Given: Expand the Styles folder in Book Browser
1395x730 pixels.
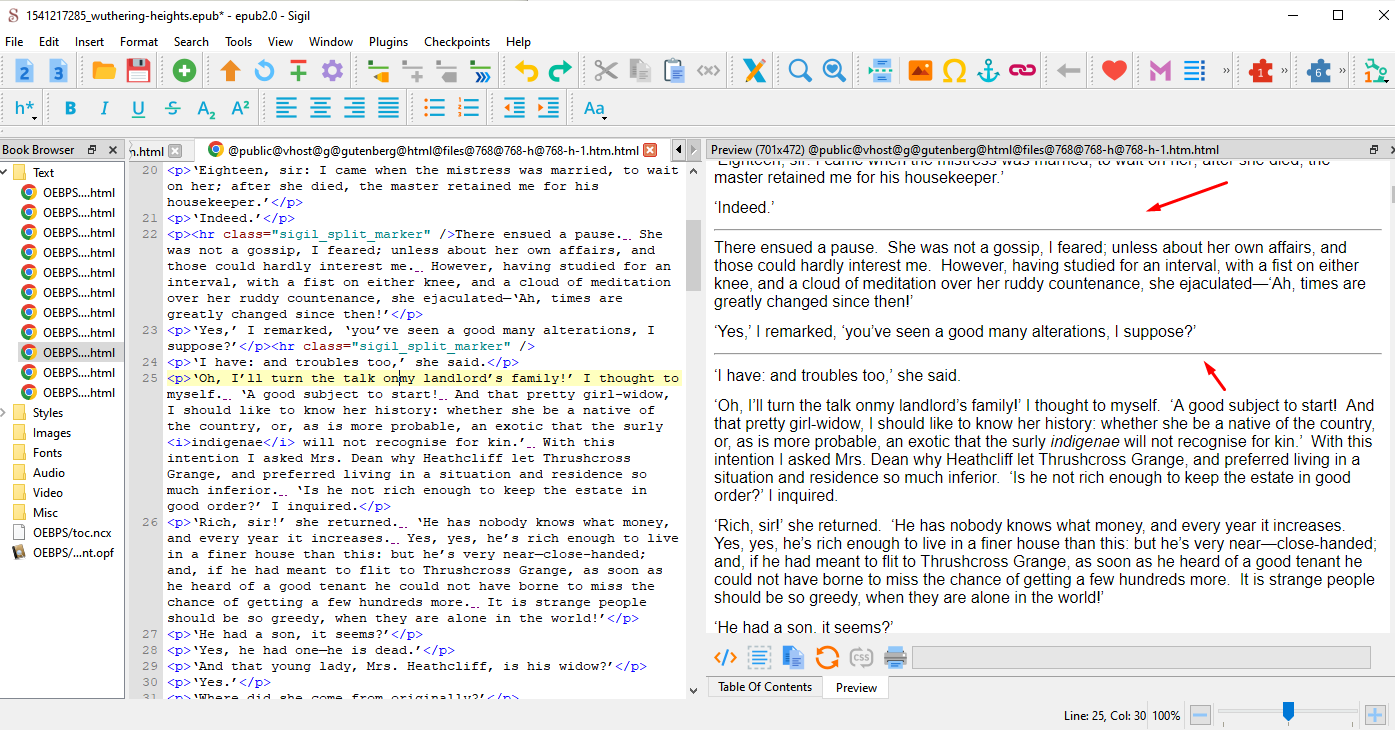Looking at the screenshot, I should (5, 412).
